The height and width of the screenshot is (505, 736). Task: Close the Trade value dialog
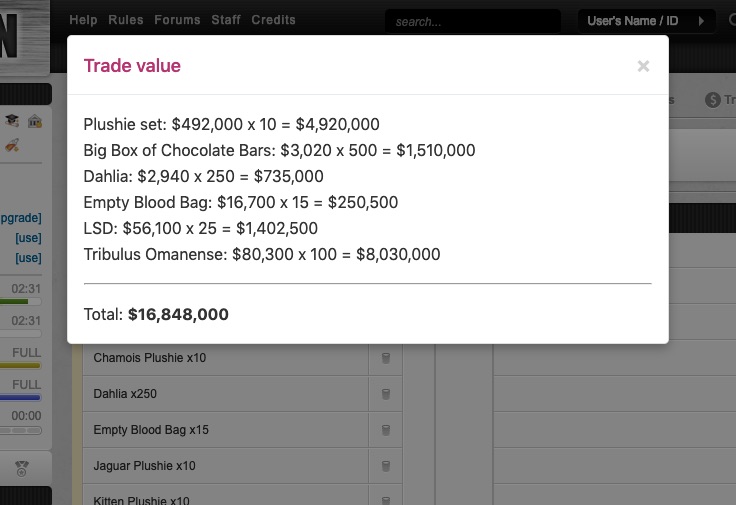[x=643, y=66]
